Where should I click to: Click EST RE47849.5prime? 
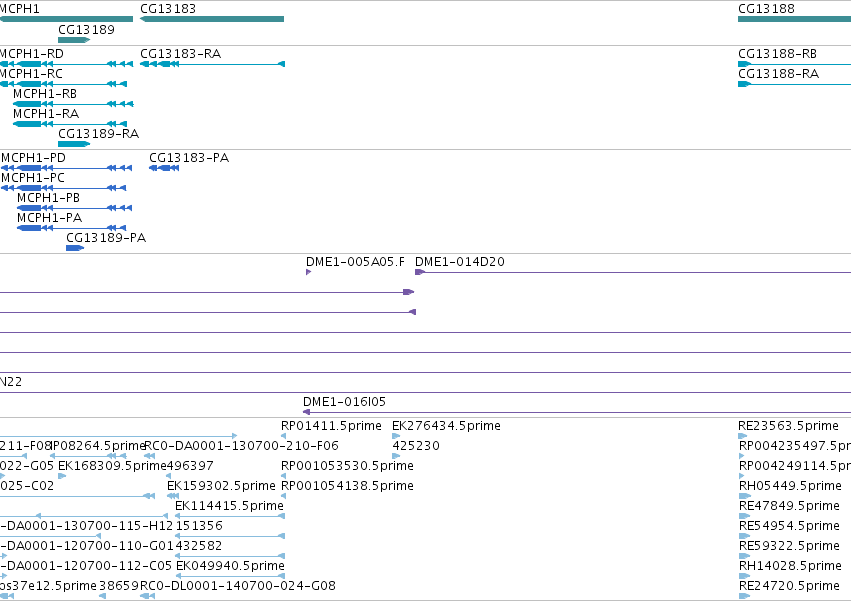coord(789,506)
